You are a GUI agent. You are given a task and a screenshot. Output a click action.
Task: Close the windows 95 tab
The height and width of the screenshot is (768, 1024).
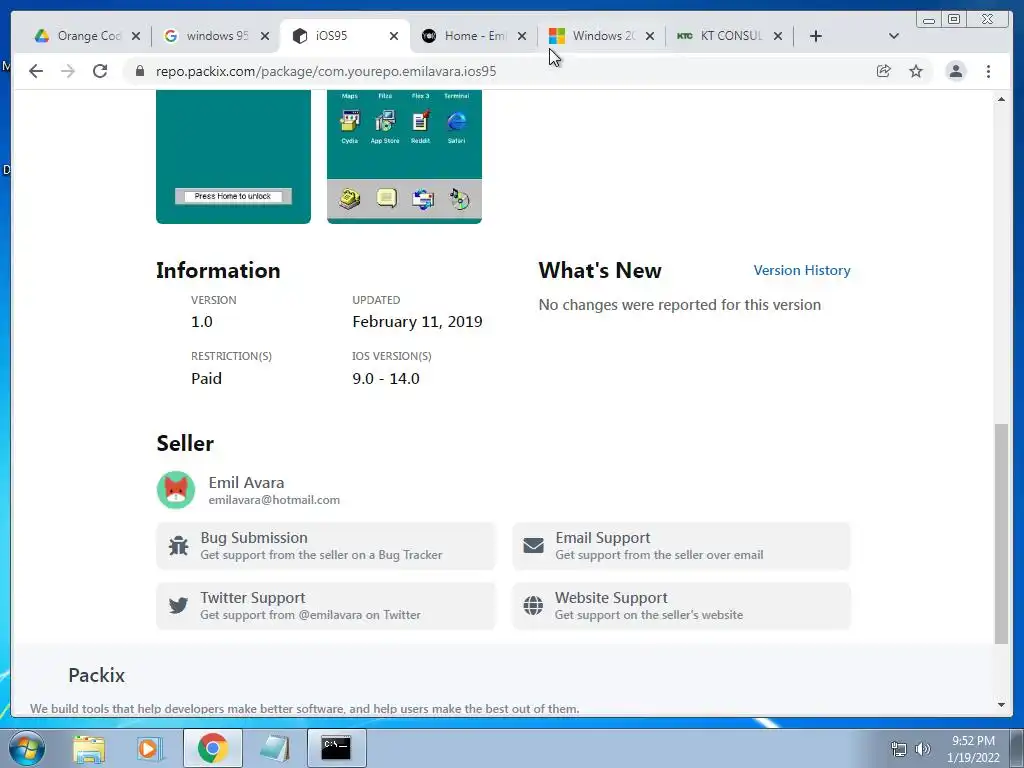[x=264, y=36]
